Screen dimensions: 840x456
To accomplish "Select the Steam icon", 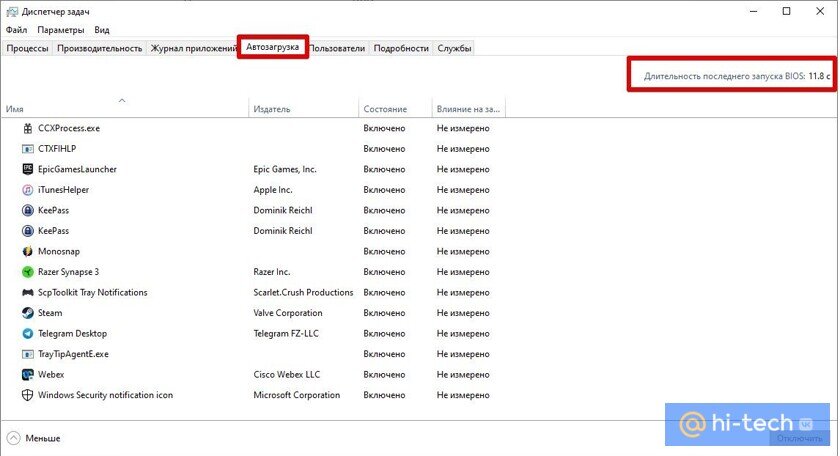I will click(x=27, y=313).
